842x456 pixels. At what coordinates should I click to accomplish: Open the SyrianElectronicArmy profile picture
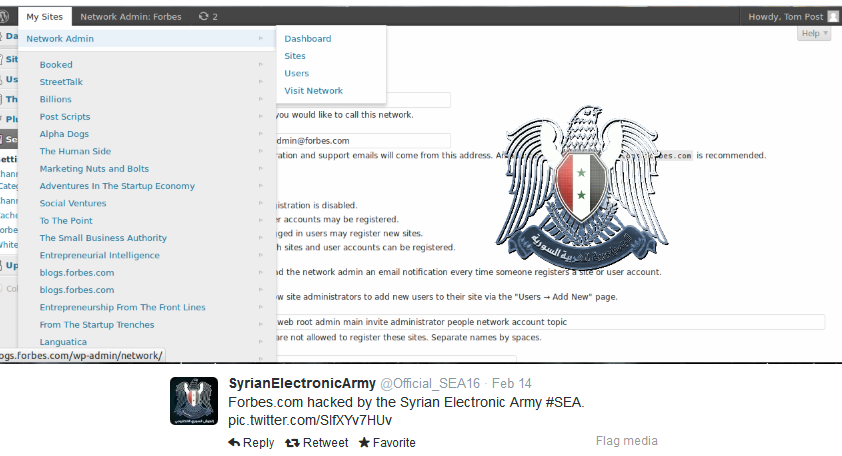194,401
